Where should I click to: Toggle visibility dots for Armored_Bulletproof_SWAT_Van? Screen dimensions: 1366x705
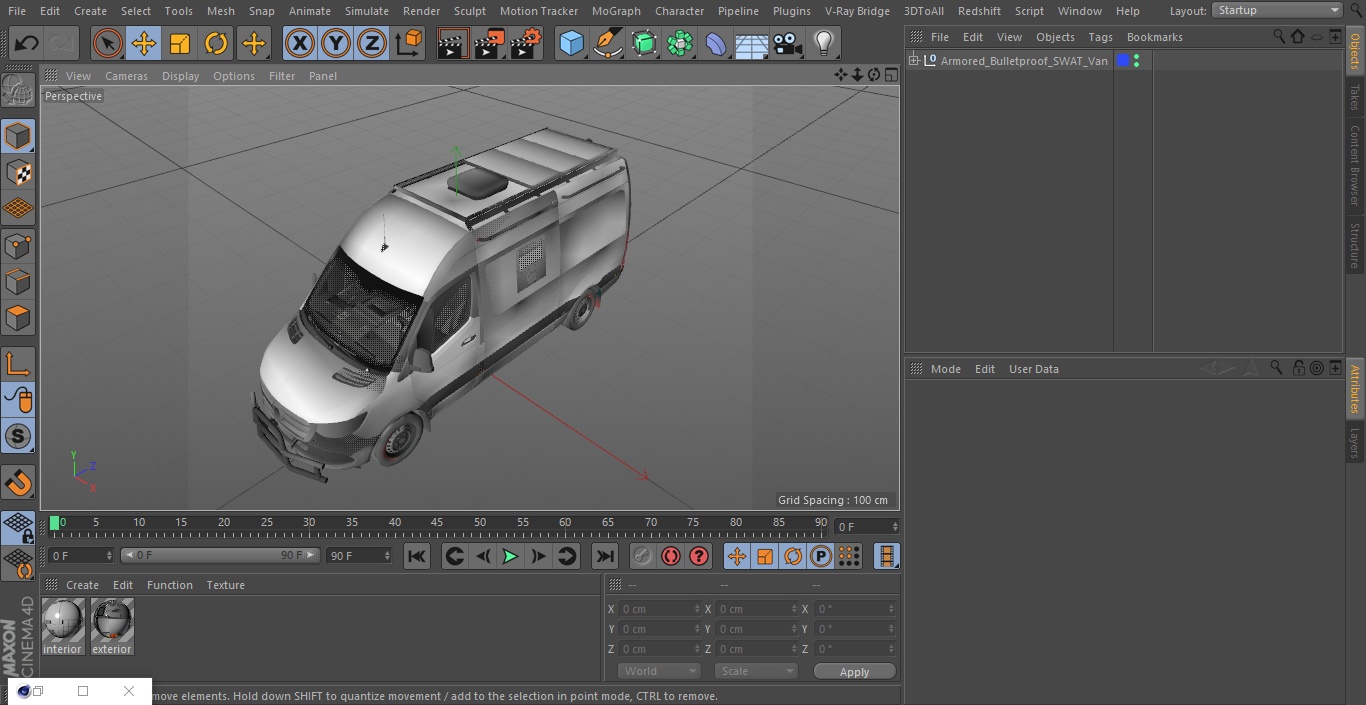(1136, 61)
